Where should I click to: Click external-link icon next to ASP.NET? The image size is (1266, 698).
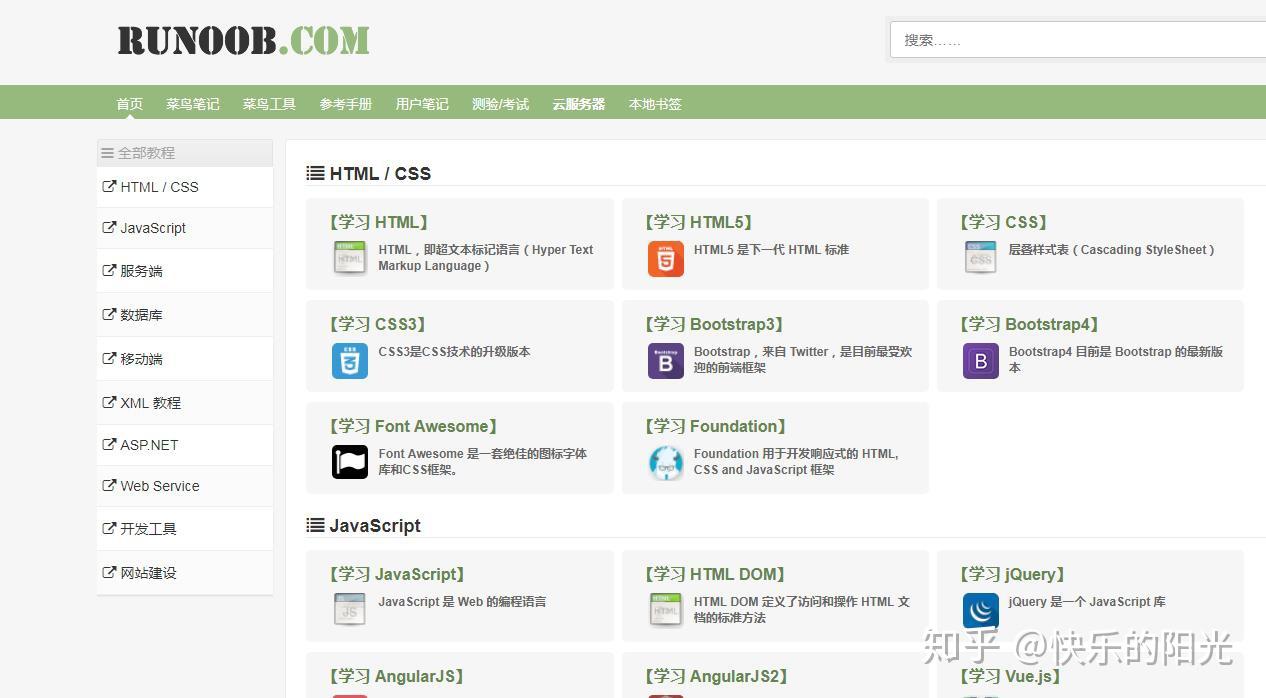pyautogui.click(x=109, y=444)
